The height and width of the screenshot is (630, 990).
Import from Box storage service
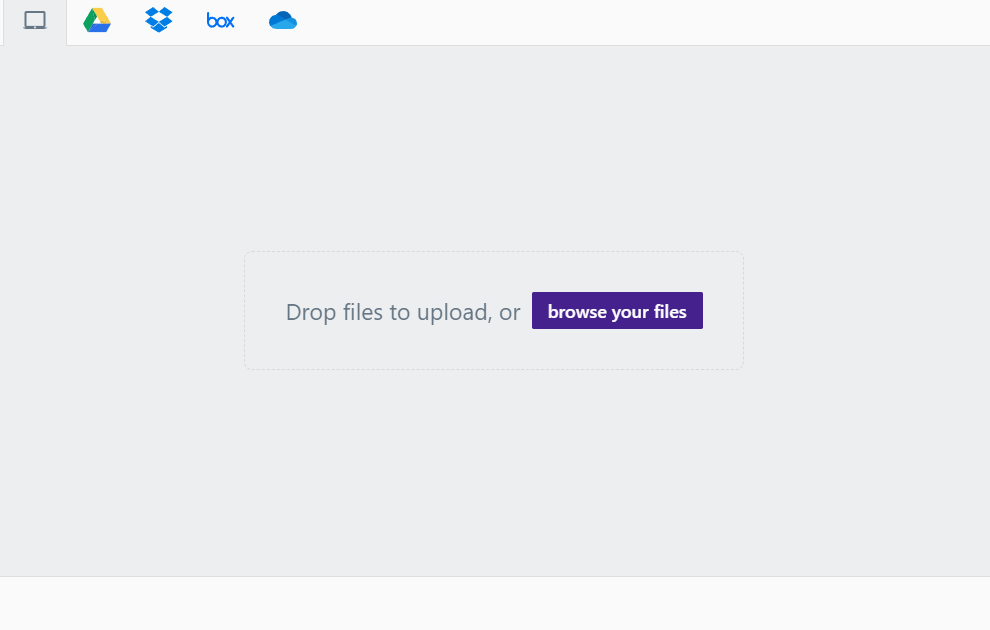[220, 21]
